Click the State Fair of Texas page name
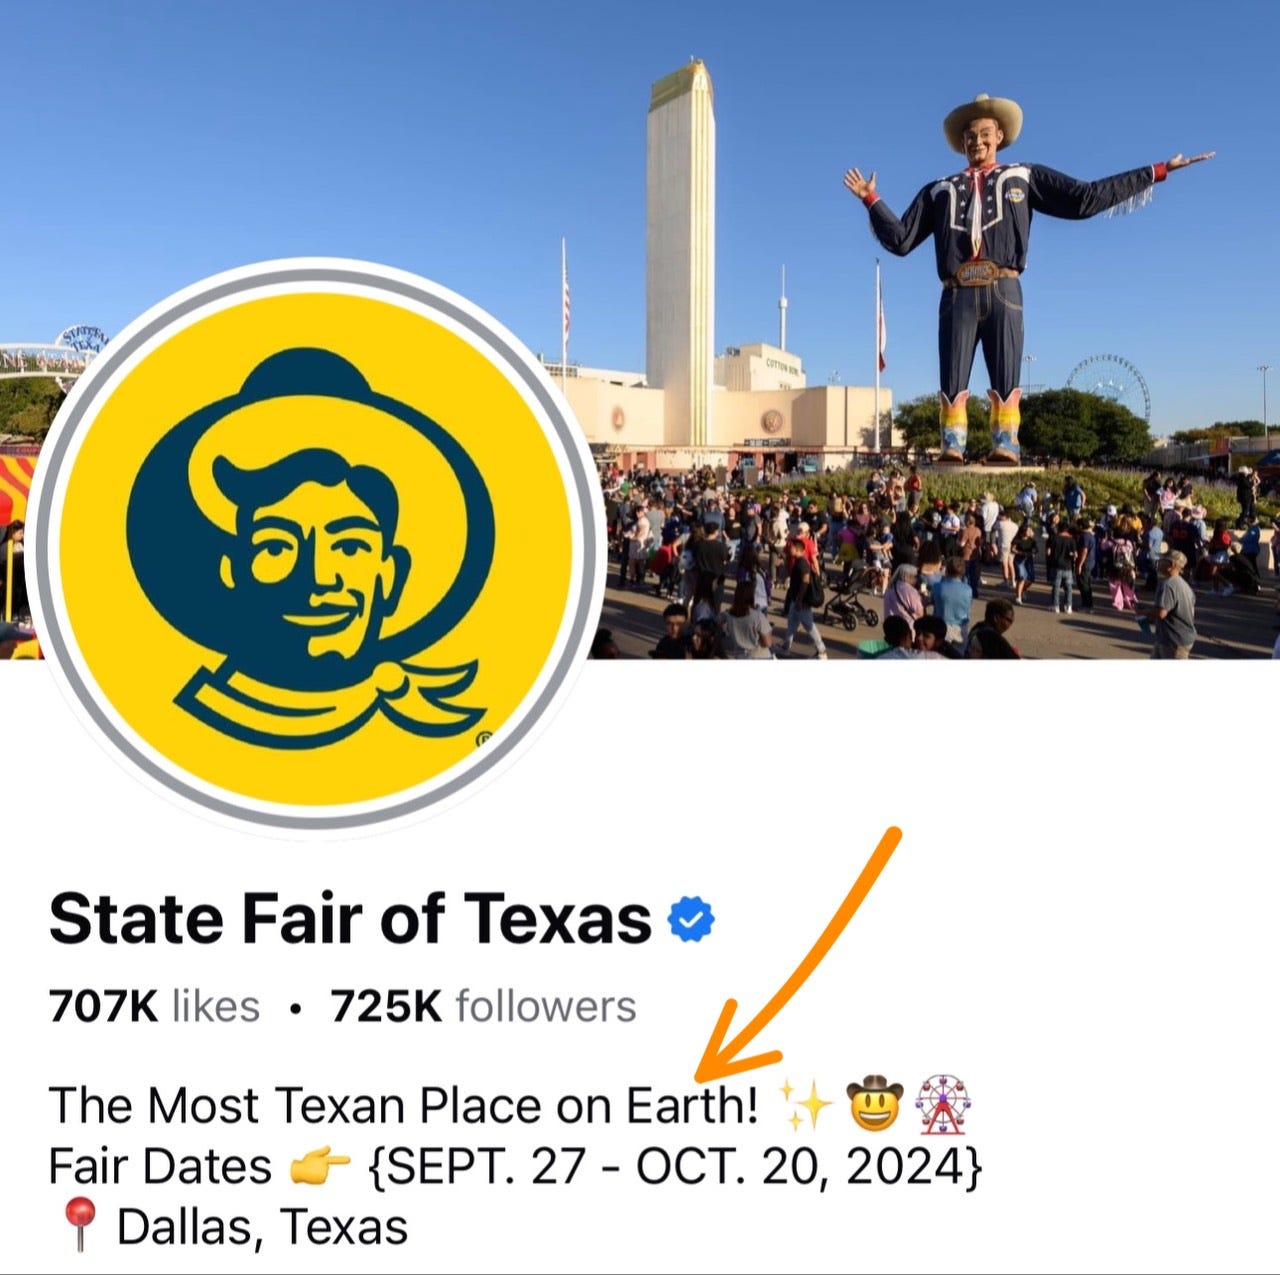1280x1275 pixels. pyautogui.click(x=350, y=919)
